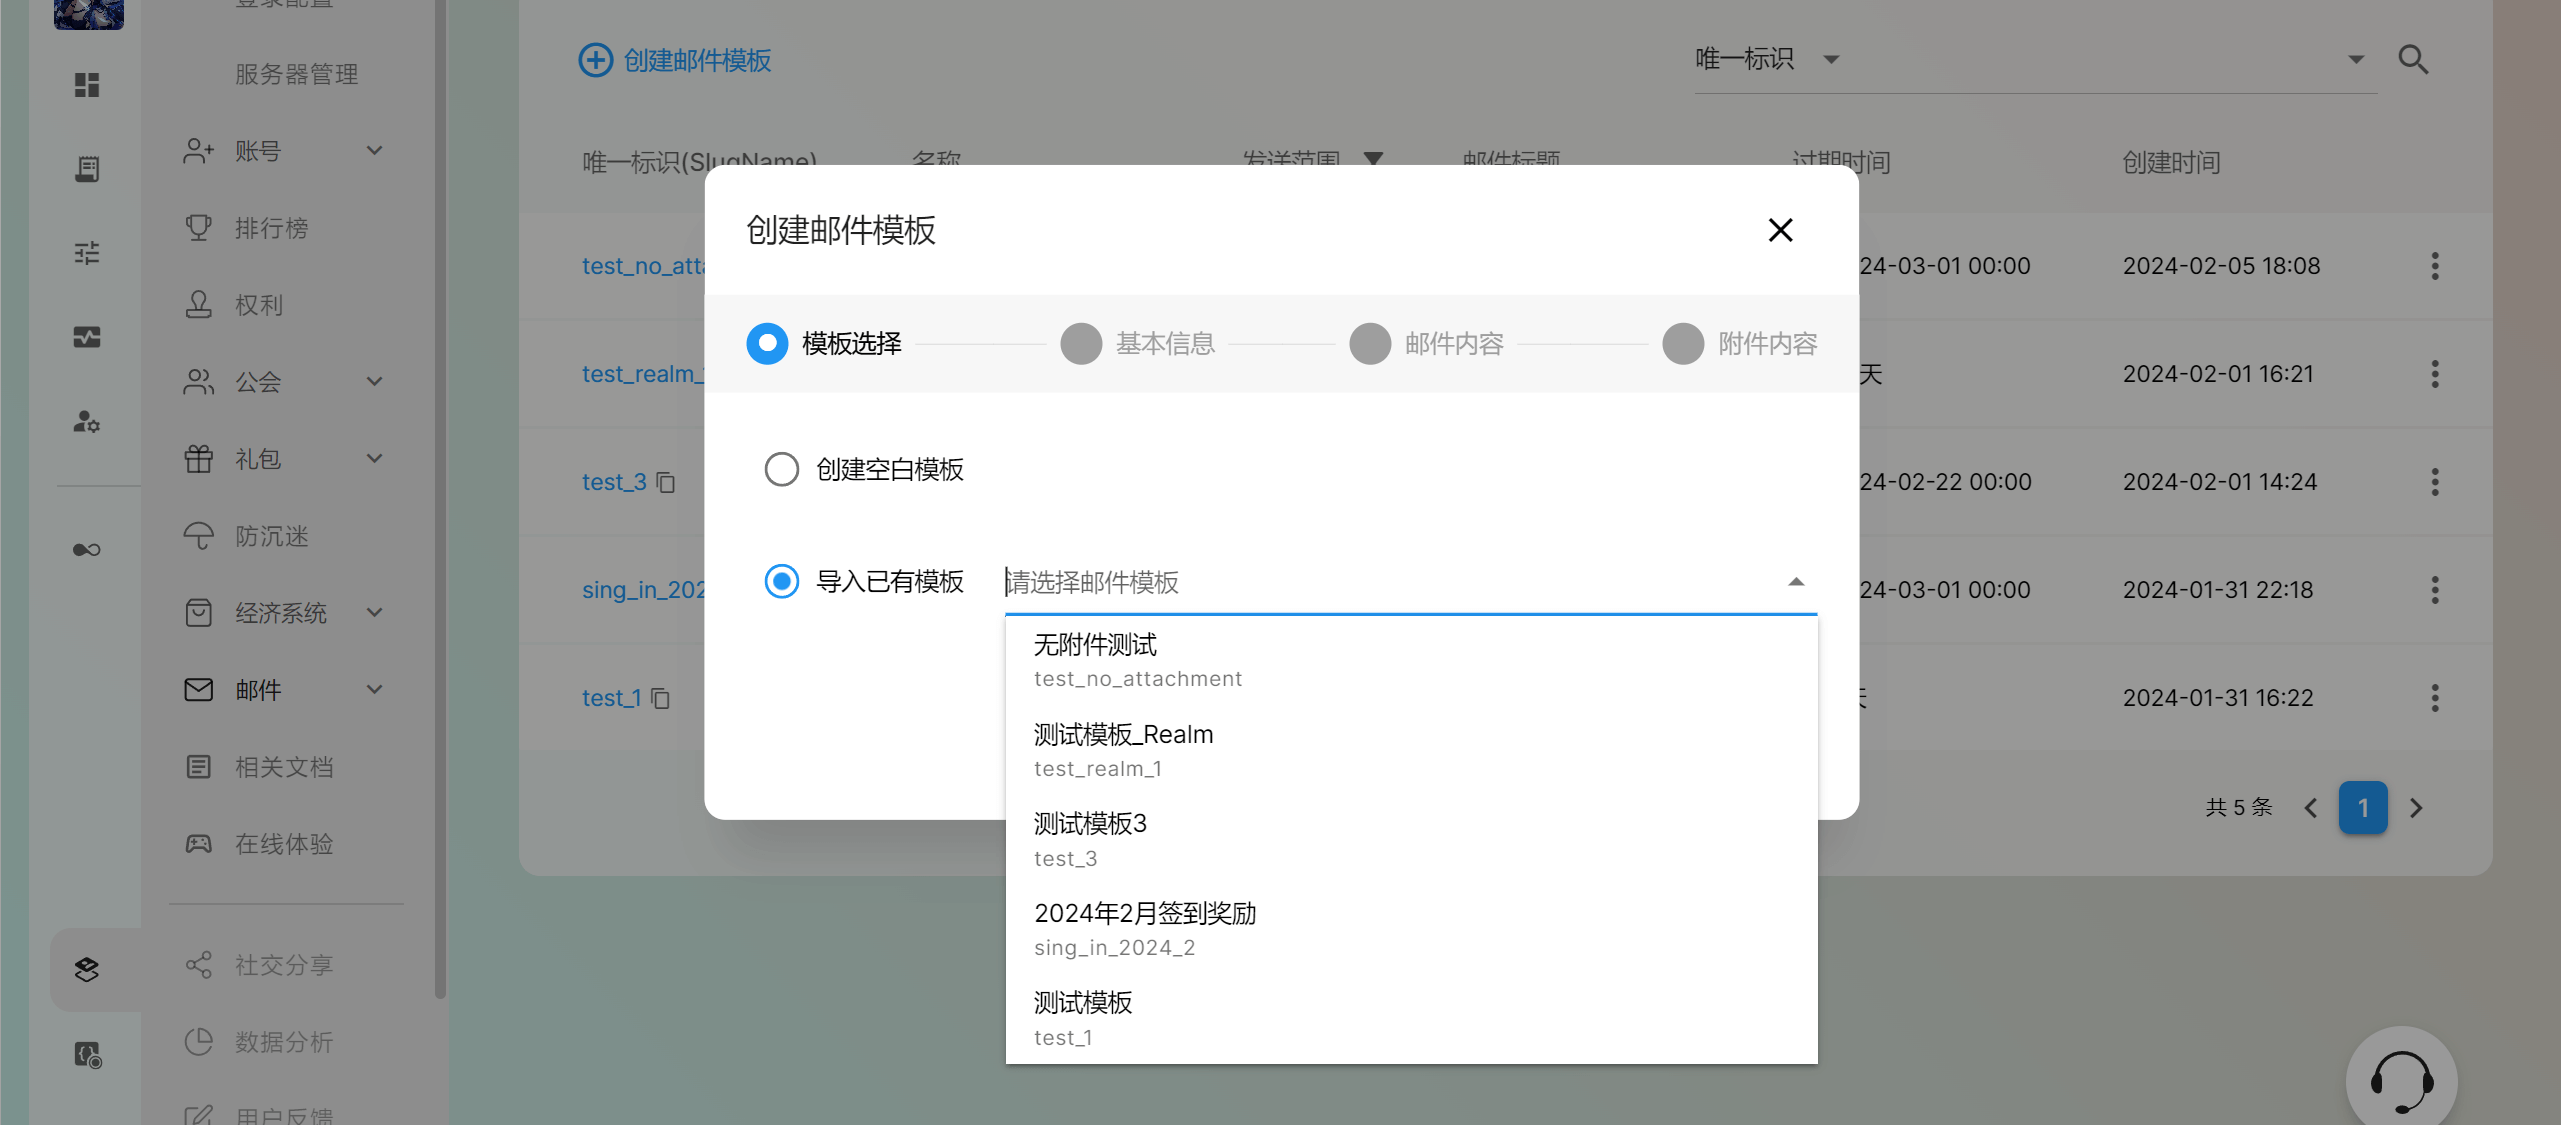The height and width of the screenshot is (1125, 2561).
Task: Open the 排行榜 sidebar link
Action: pyautogui.click(x=271, y=228)
